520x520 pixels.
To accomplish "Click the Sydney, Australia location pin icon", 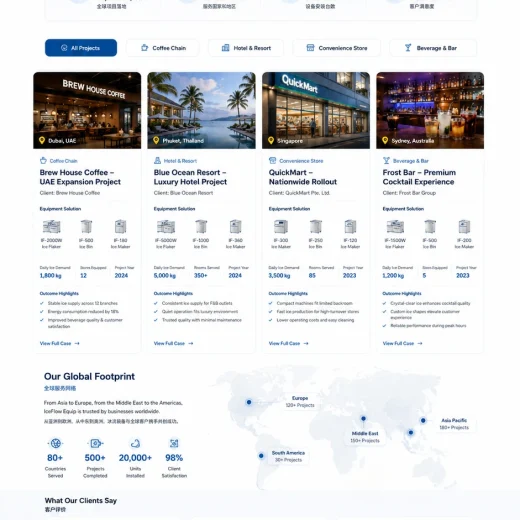I will point(385,140).
